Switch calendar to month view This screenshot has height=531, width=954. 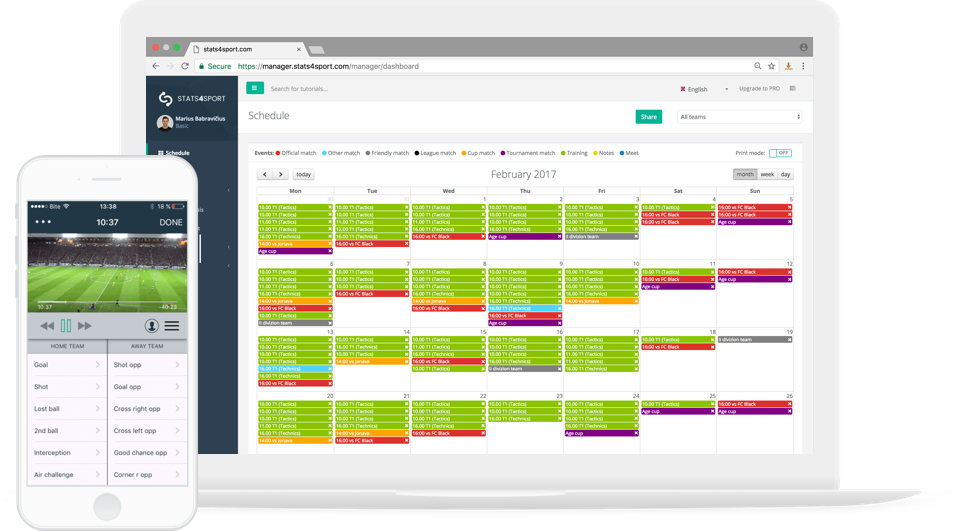(745, 175)
